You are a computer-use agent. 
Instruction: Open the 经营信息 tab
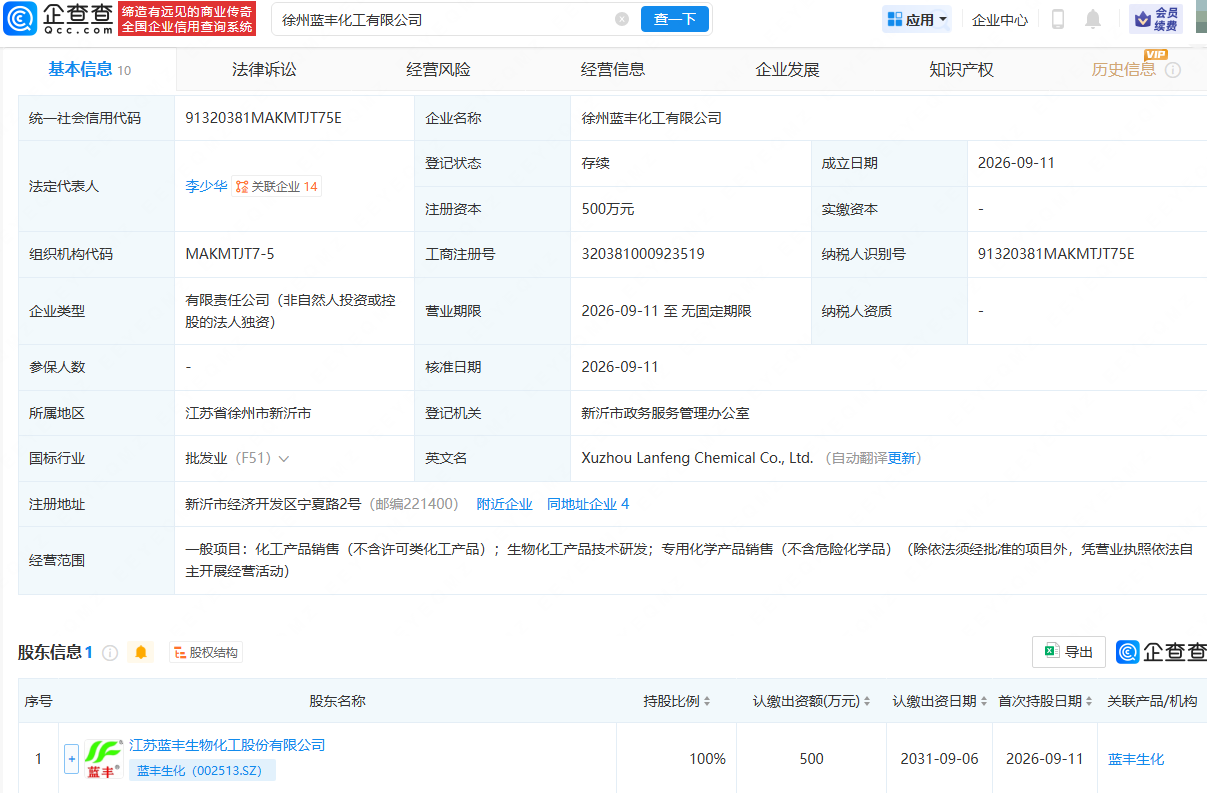click(x=613, y=70)
